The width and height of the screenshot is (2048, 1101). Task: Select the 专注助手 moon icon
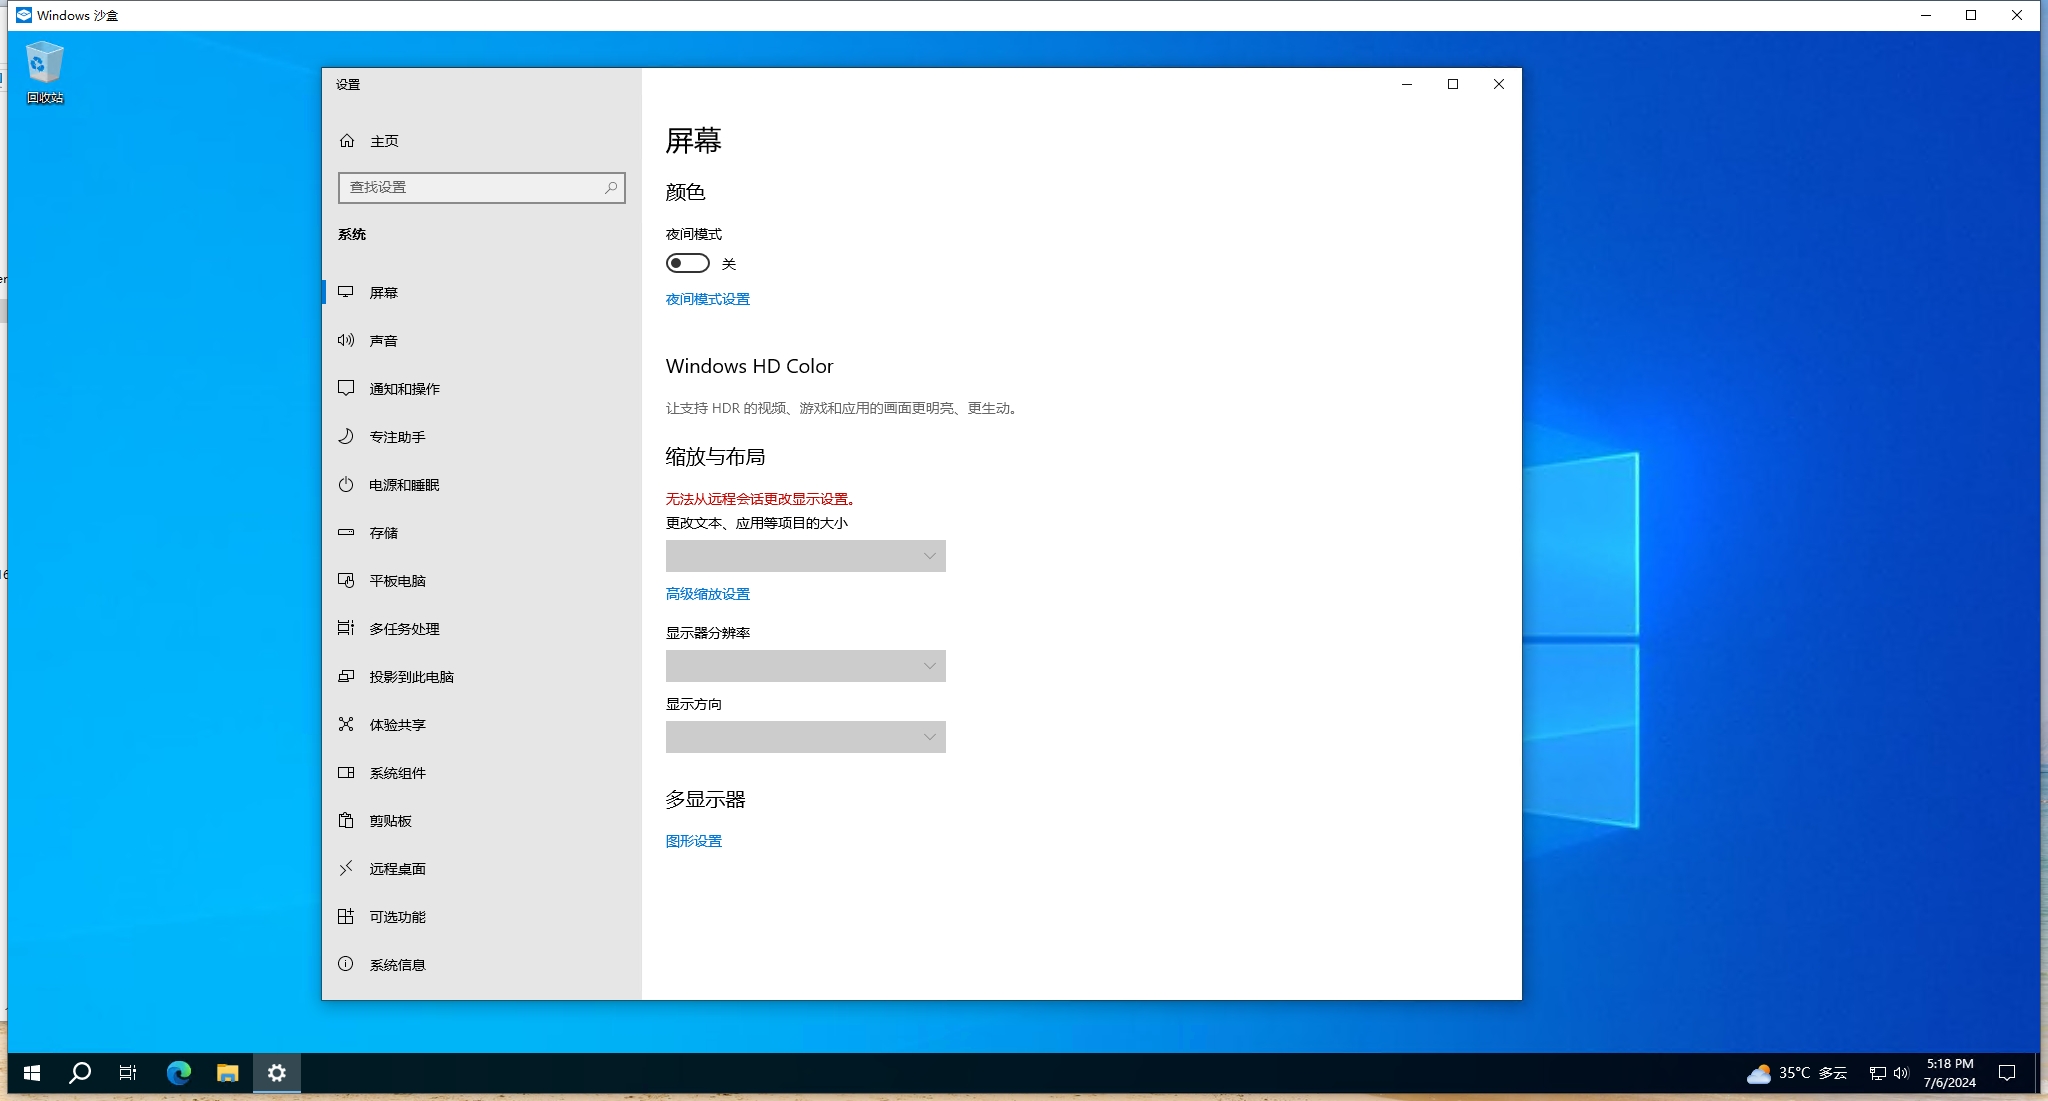tap(346, 436)
